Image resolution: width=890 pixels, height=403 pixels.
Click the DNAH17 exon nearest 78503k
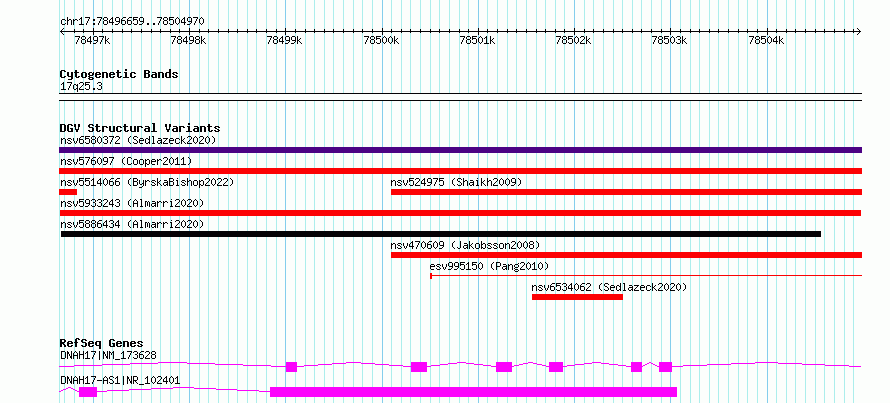(x=665, y=367)
